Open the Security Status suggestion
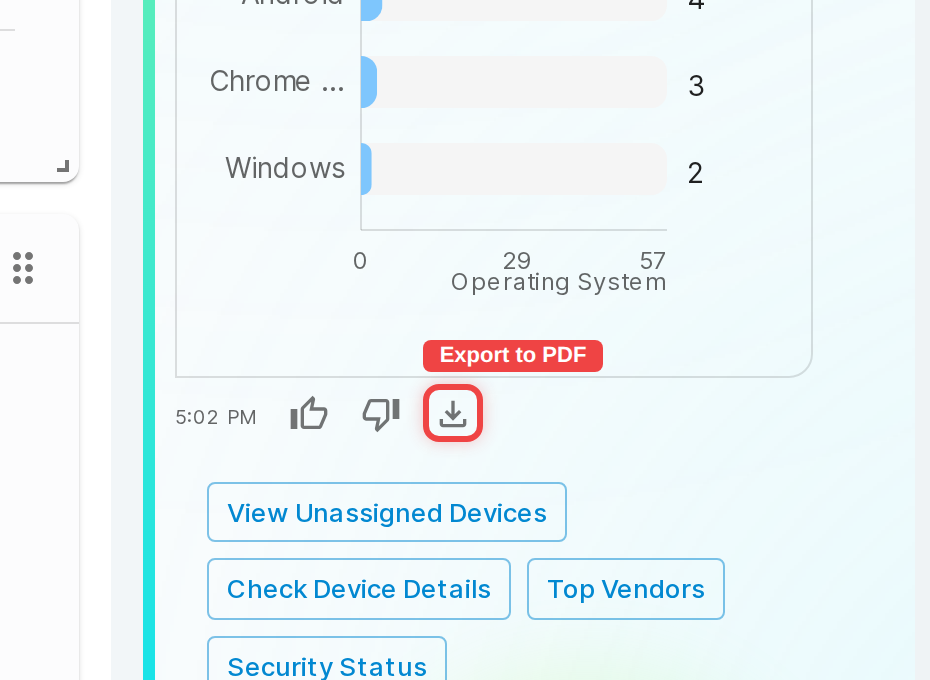Image resolution: width=930 pixels, height=680 pixels. 327,660
